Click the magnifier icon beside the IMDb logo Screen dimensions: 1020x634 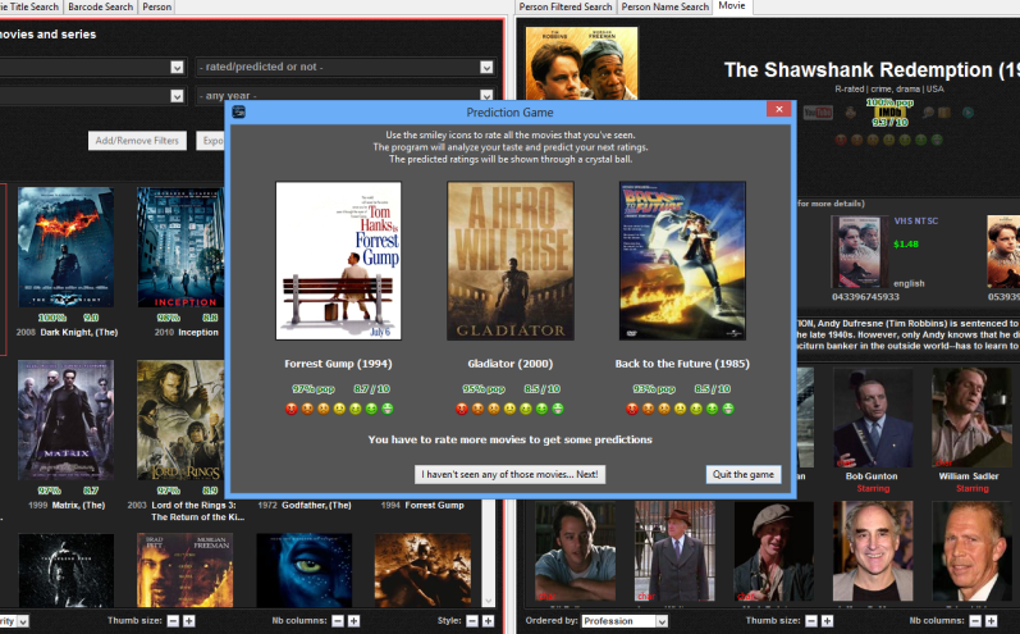click(x=928, y=112)
